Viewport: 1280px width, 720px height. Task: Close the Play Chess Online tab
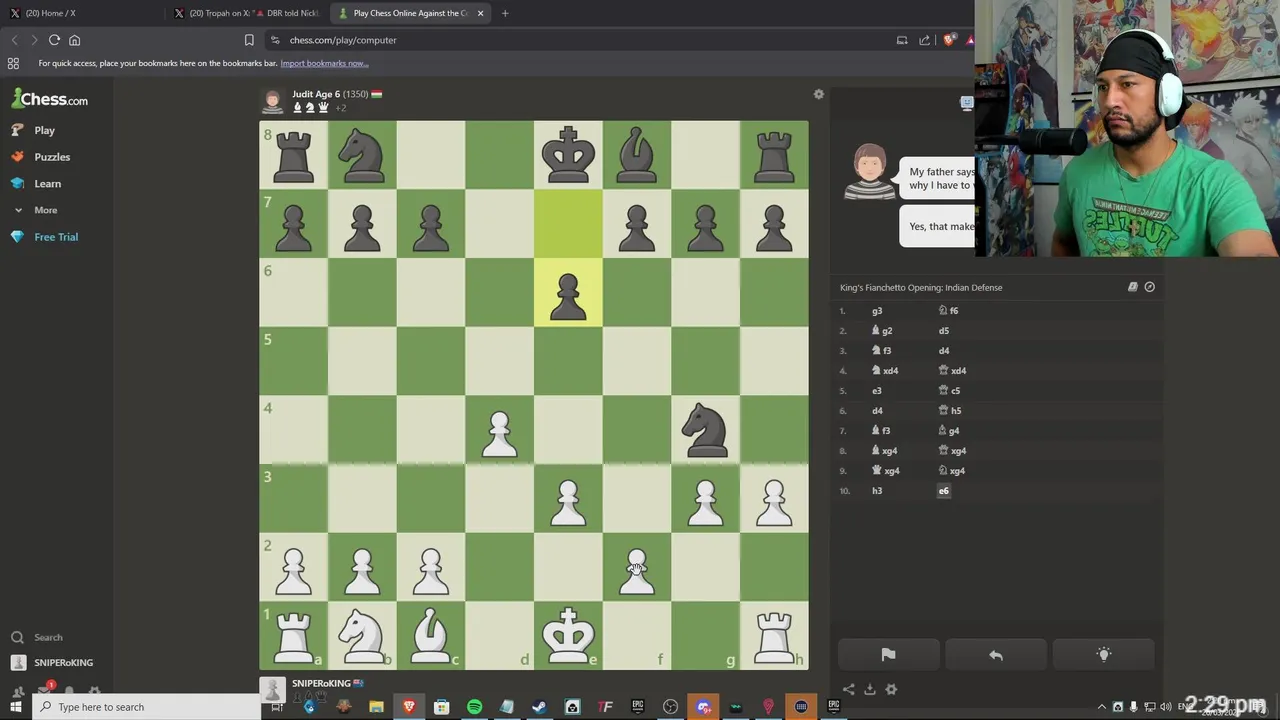click(480, 13)
